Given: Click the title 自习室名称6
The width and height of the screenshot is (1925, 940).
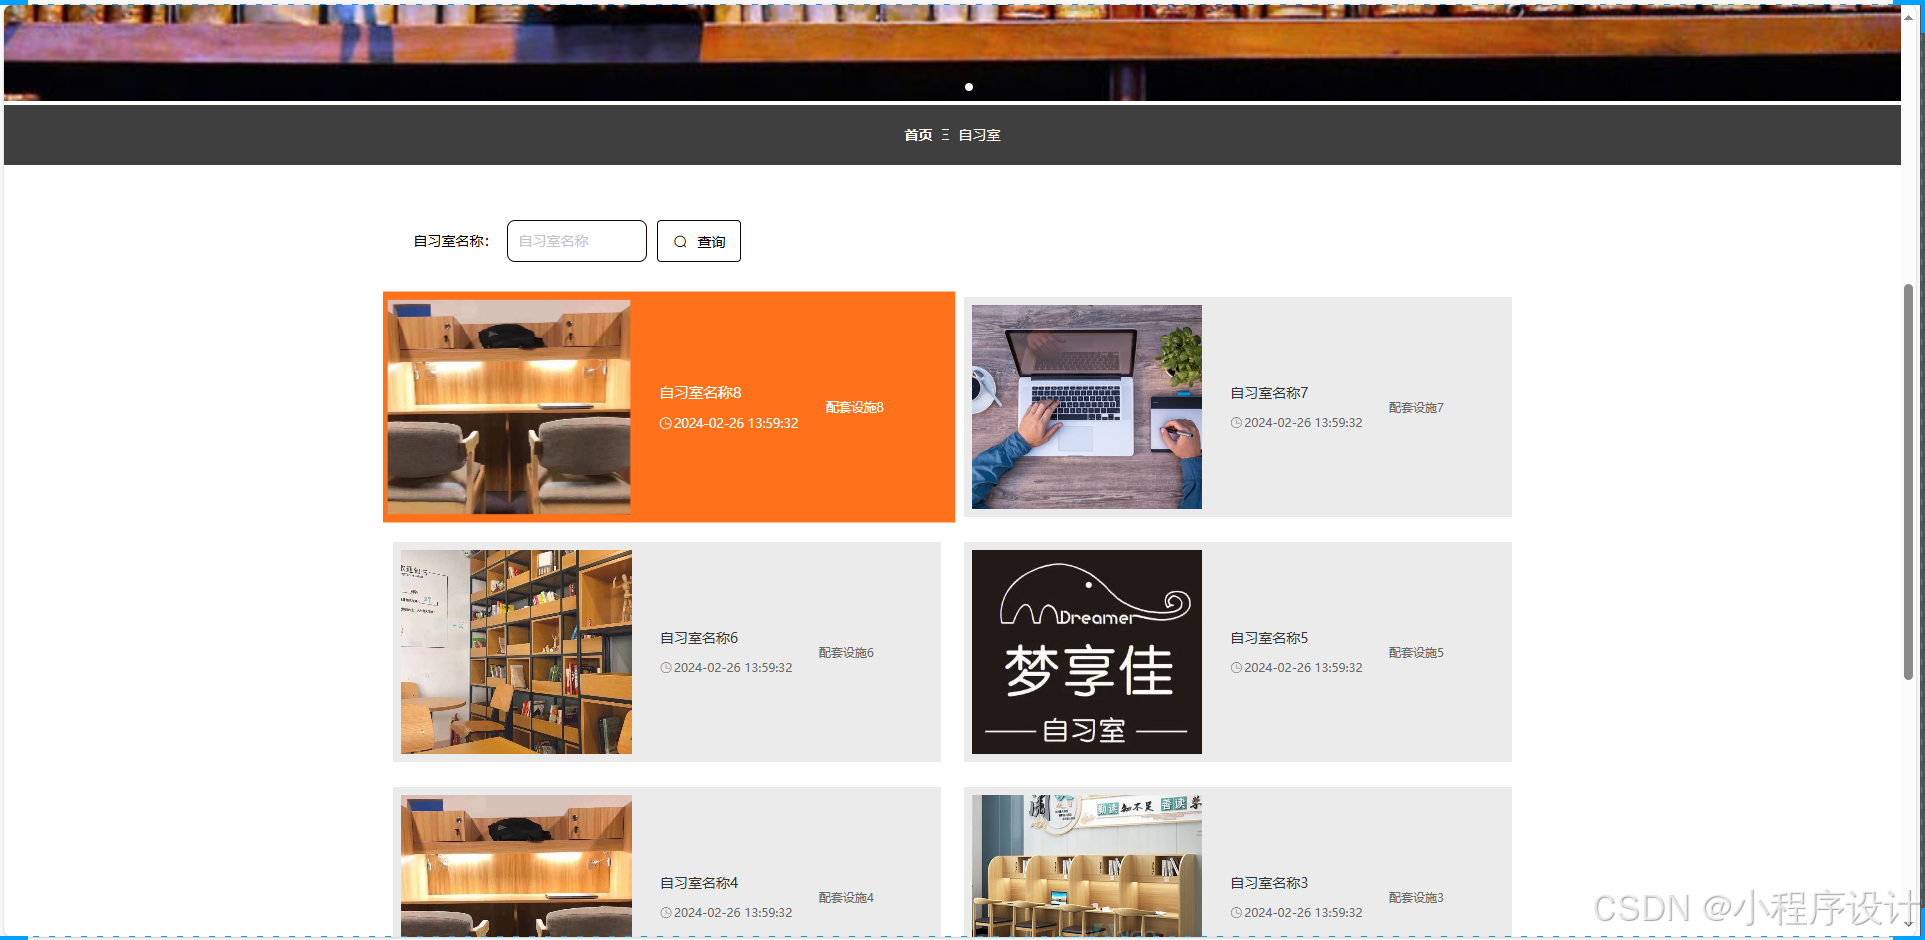Looking at the screenshot, I should pos(699,638).
